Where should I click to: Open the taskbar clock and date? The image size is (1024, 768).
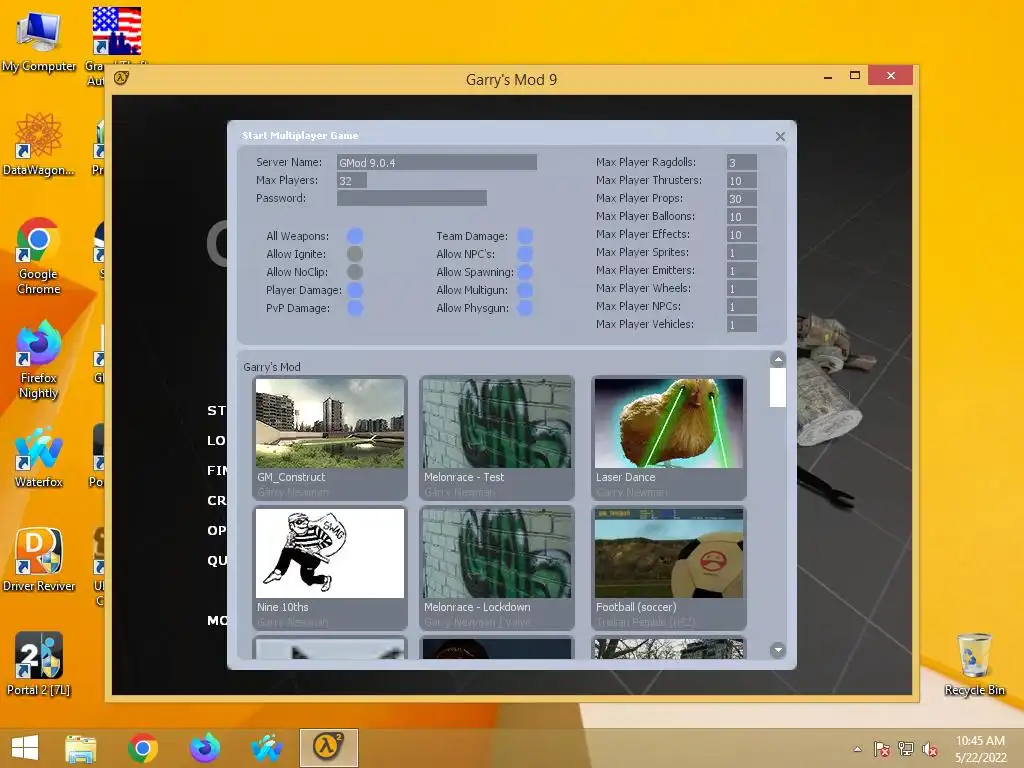click(980, 749)
